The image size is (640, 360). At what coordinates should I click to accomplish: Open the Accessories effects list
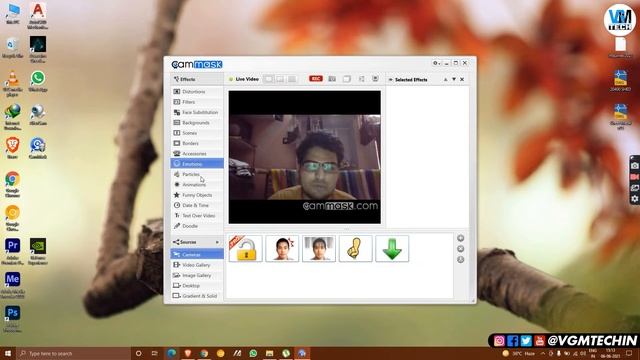click(x=197, y=153)
